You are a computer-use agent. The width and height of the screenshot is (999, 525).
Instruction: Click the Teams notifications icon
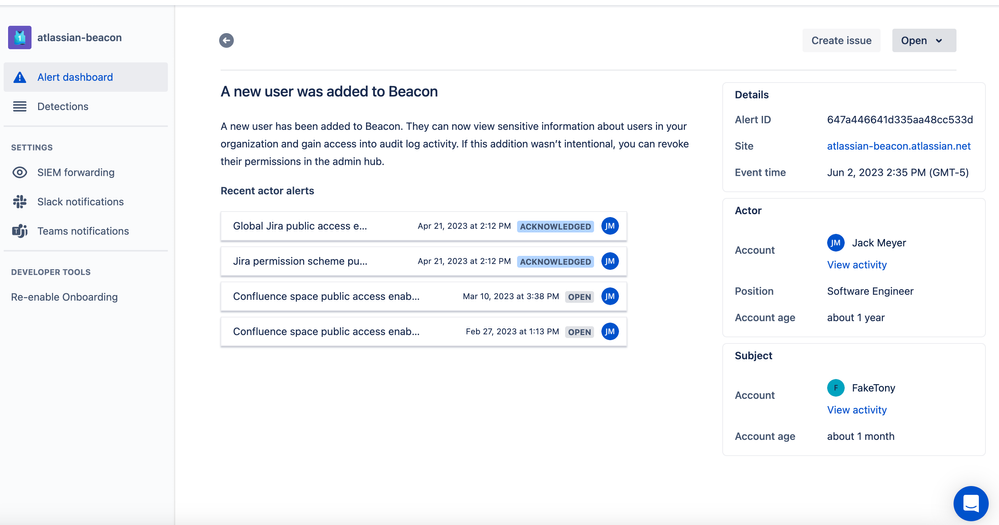click(x=20, y=231)
